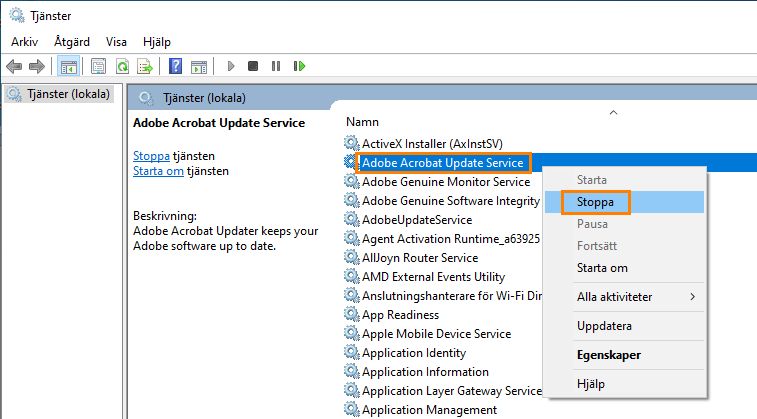Toggle the show/hide console tree button
This screenshot has height=419, width=757.
69,66
